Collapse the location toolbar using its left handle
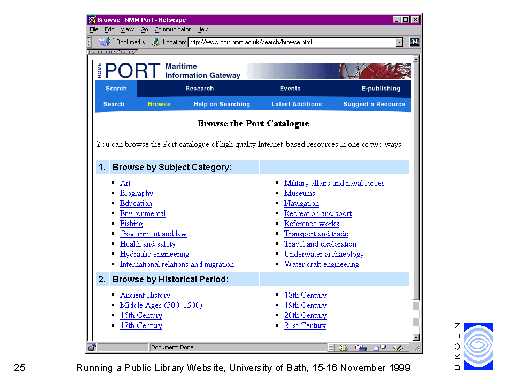 pos(89,42)
